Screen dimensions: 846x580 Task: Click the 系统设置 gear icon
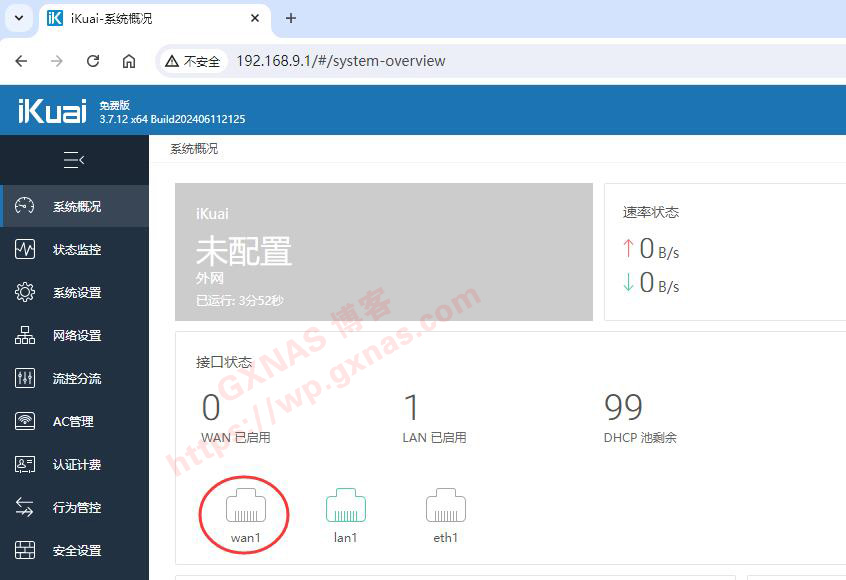click(25, 293)
